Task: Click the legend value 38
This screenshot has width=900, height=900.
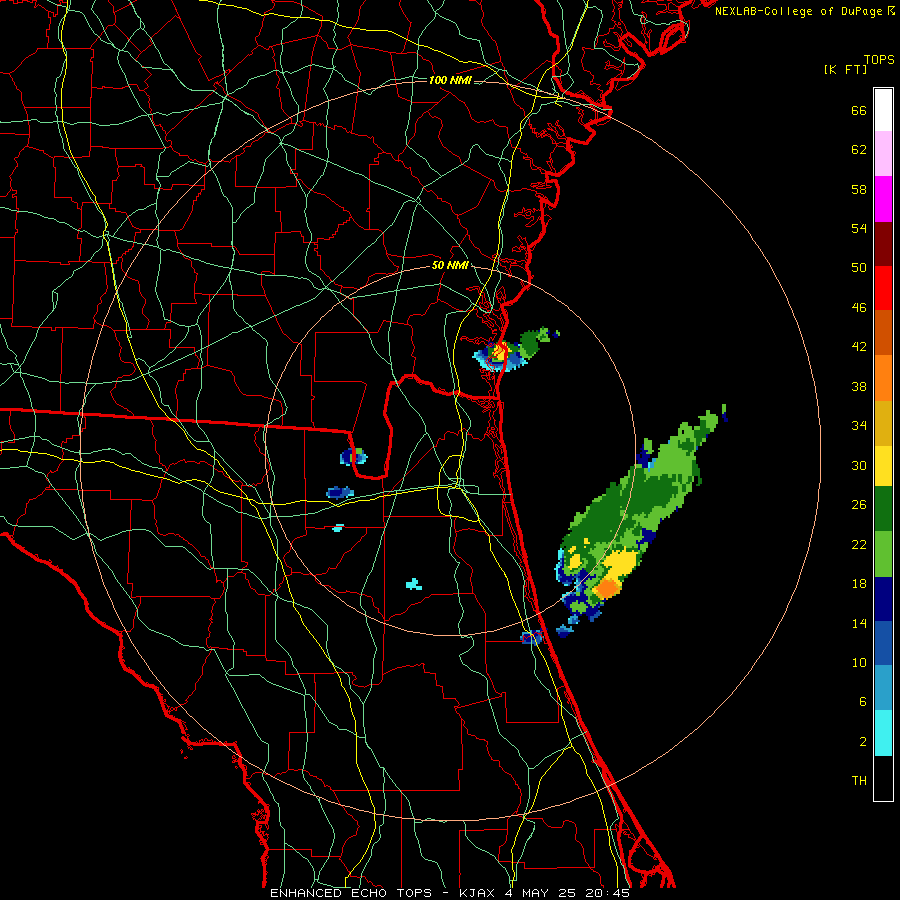Action: [x=859, y=386]
